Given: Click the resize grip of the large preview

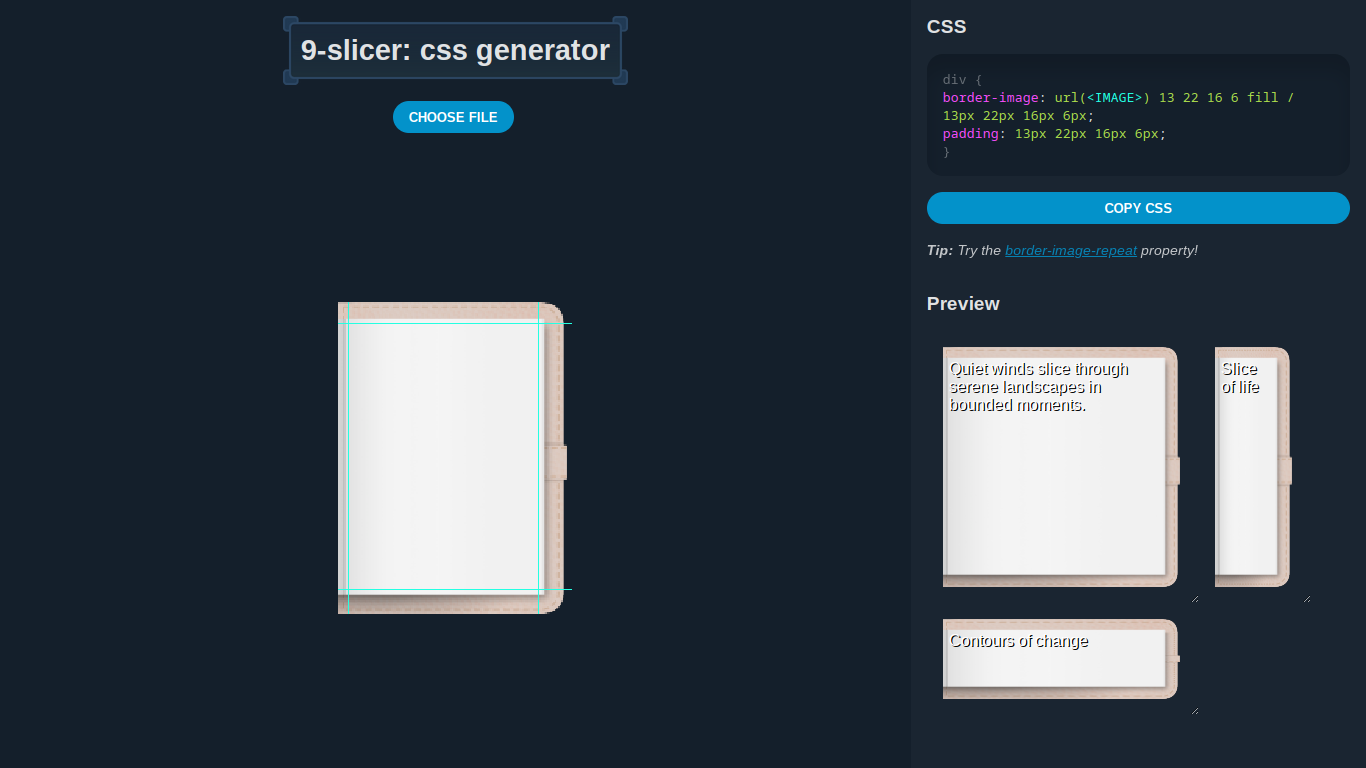Looking at the screenshot, I should pos(1195,597).
